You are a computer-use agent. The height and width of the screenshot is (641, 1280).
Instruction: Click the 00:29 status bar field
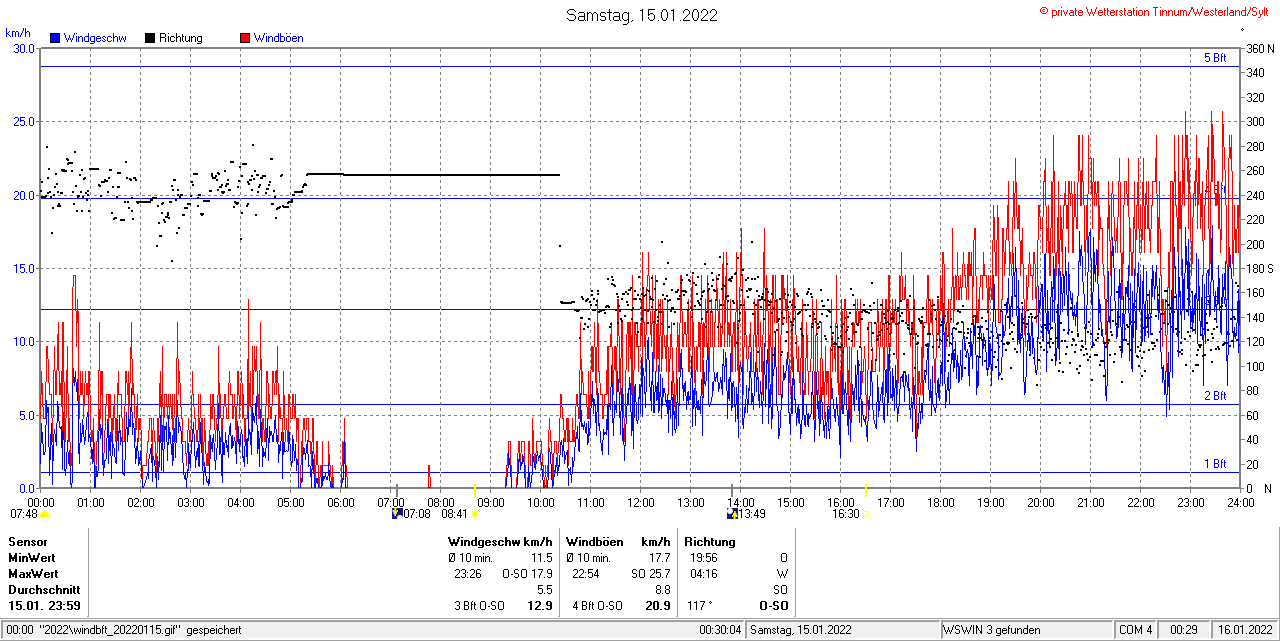pyautogui.click(x=1184, y=630)
